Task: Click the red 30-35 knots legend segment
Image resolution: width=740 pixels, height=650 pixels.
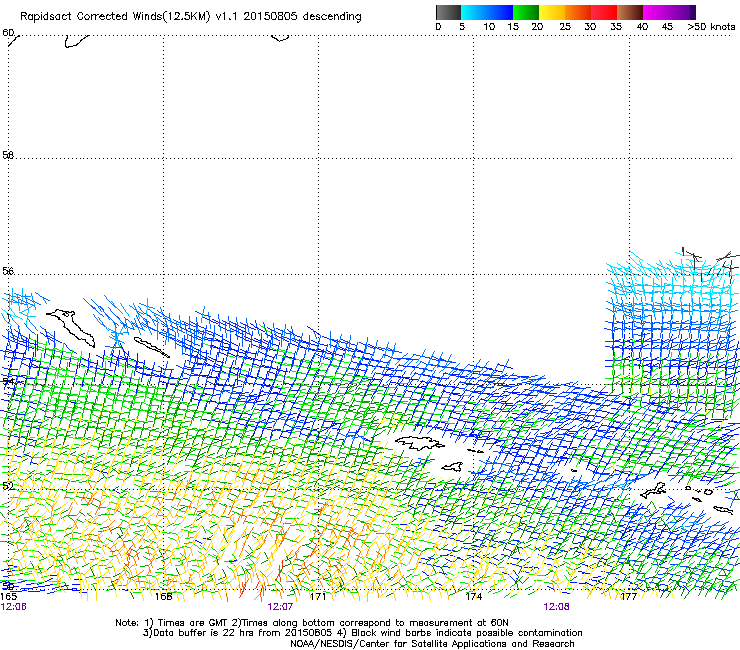Action: click(x=604, y=12)
